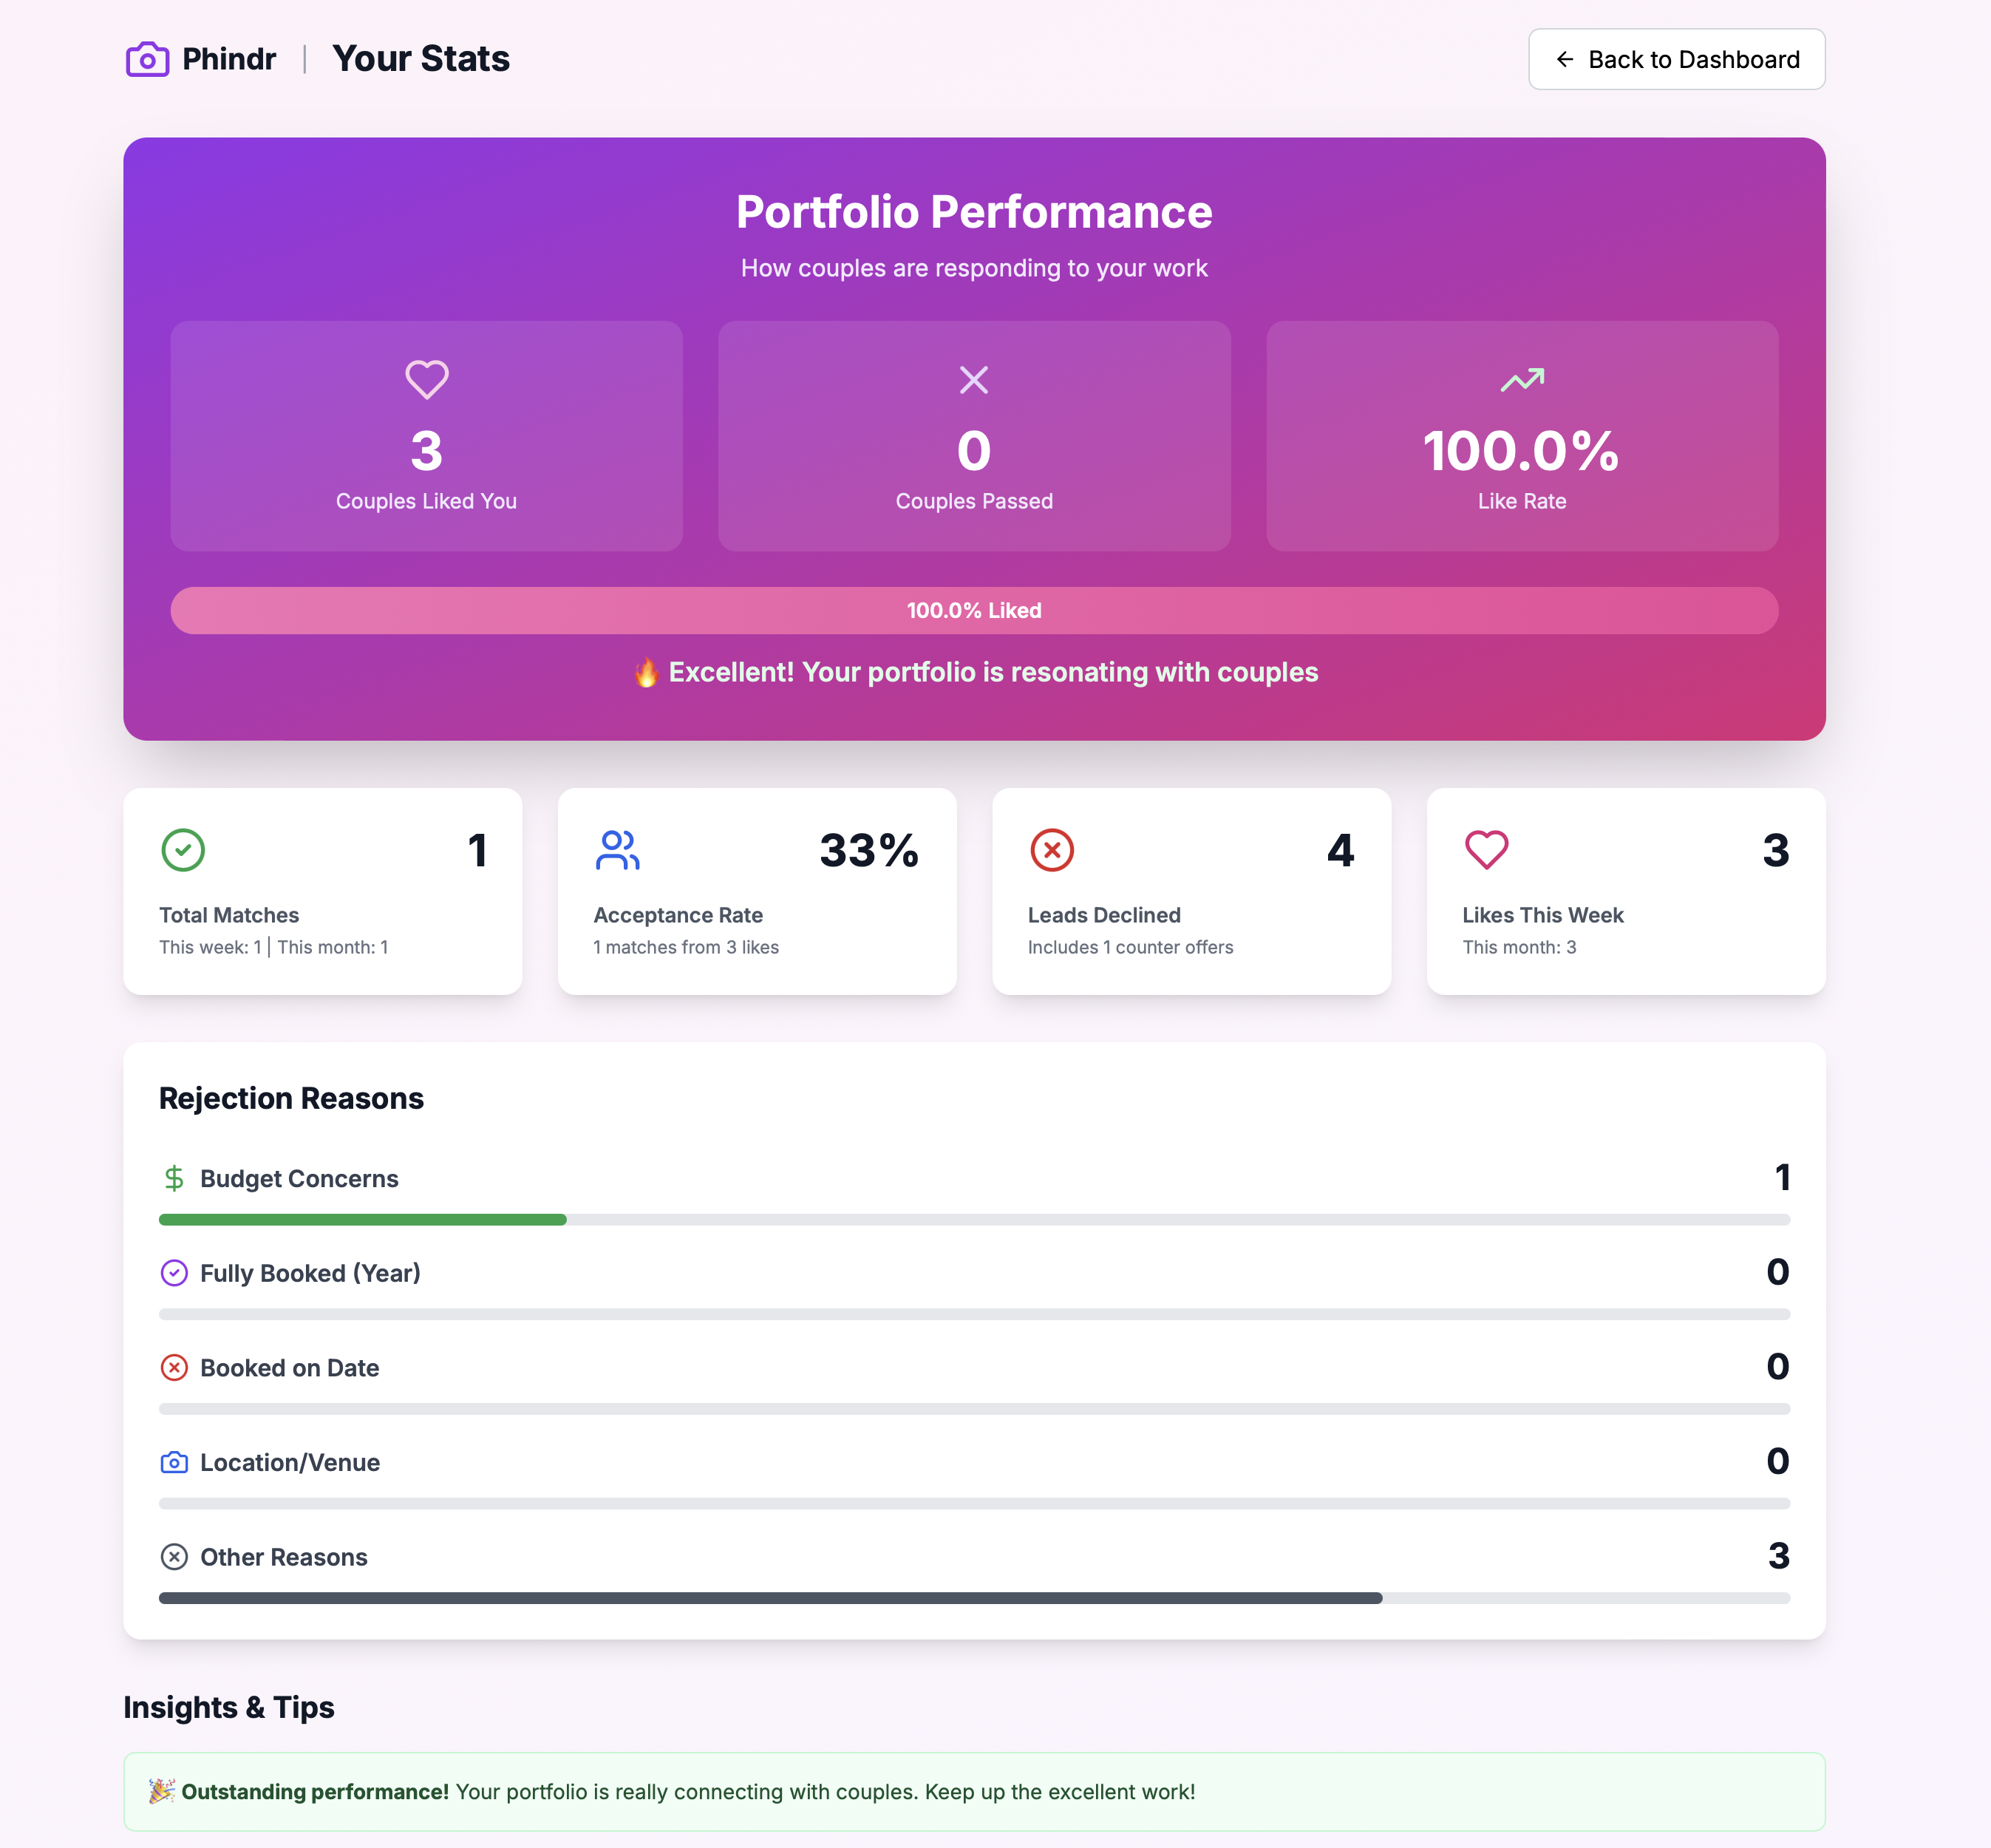Open the Your Stats page title
Screen dimensions: 1991x1848
coord(421,59)
